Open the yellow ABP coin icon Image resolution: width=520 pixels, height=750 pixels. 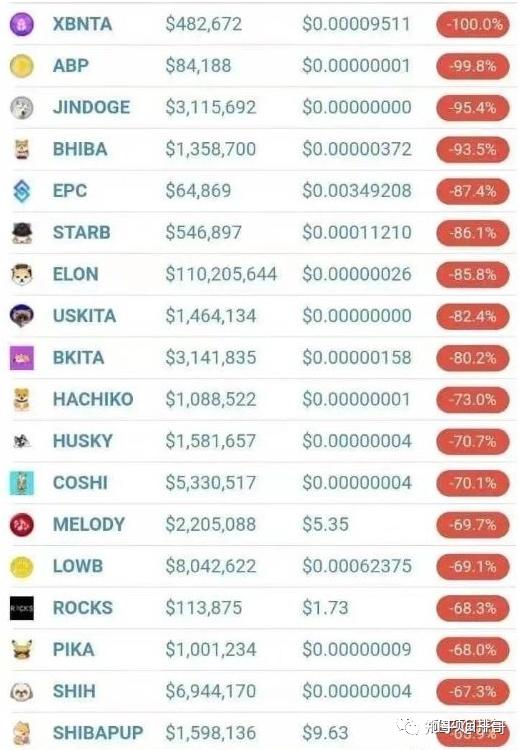22,66
